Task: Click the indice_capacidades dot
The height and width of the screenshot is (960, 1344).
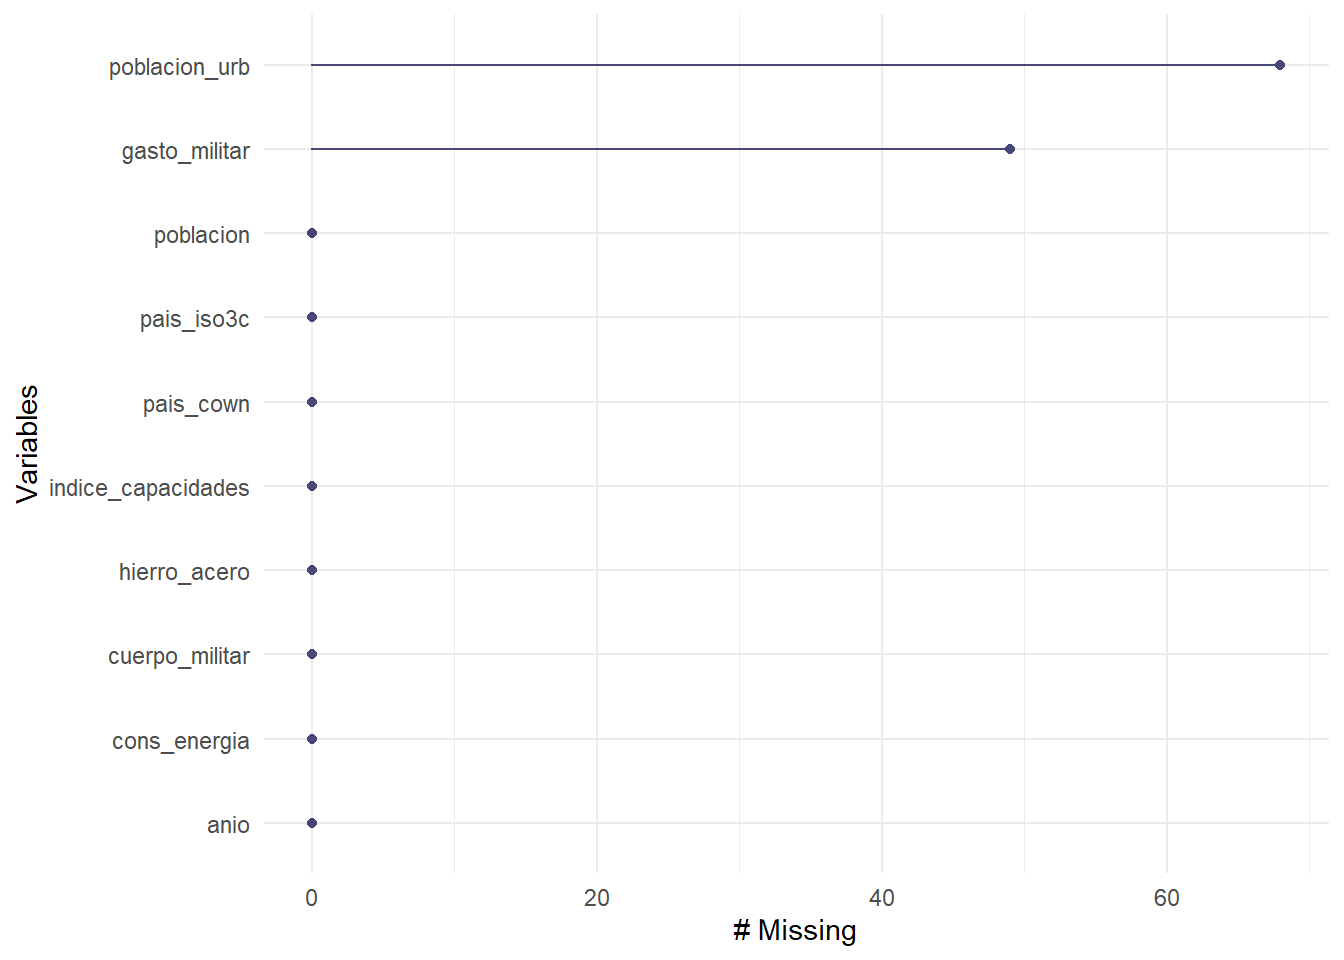Action: pos(312,486)
